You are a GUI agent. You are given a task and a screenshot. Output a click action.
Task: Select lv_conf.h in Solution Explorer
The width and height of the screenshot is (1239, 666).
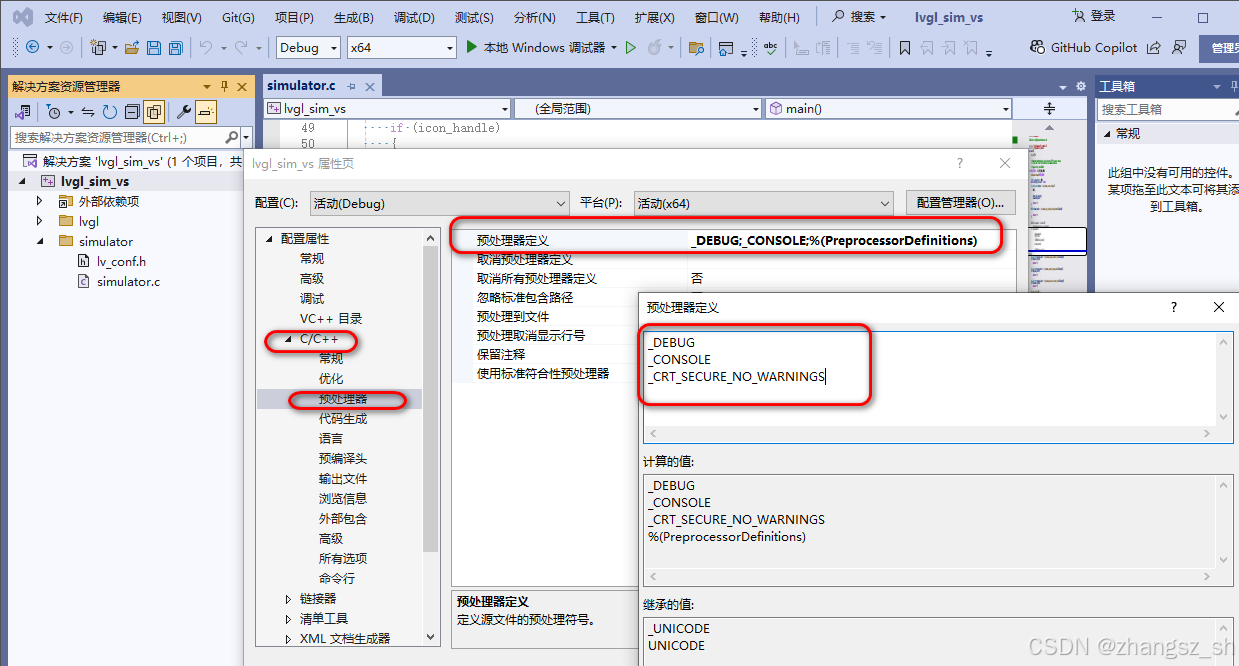[121, 261]
